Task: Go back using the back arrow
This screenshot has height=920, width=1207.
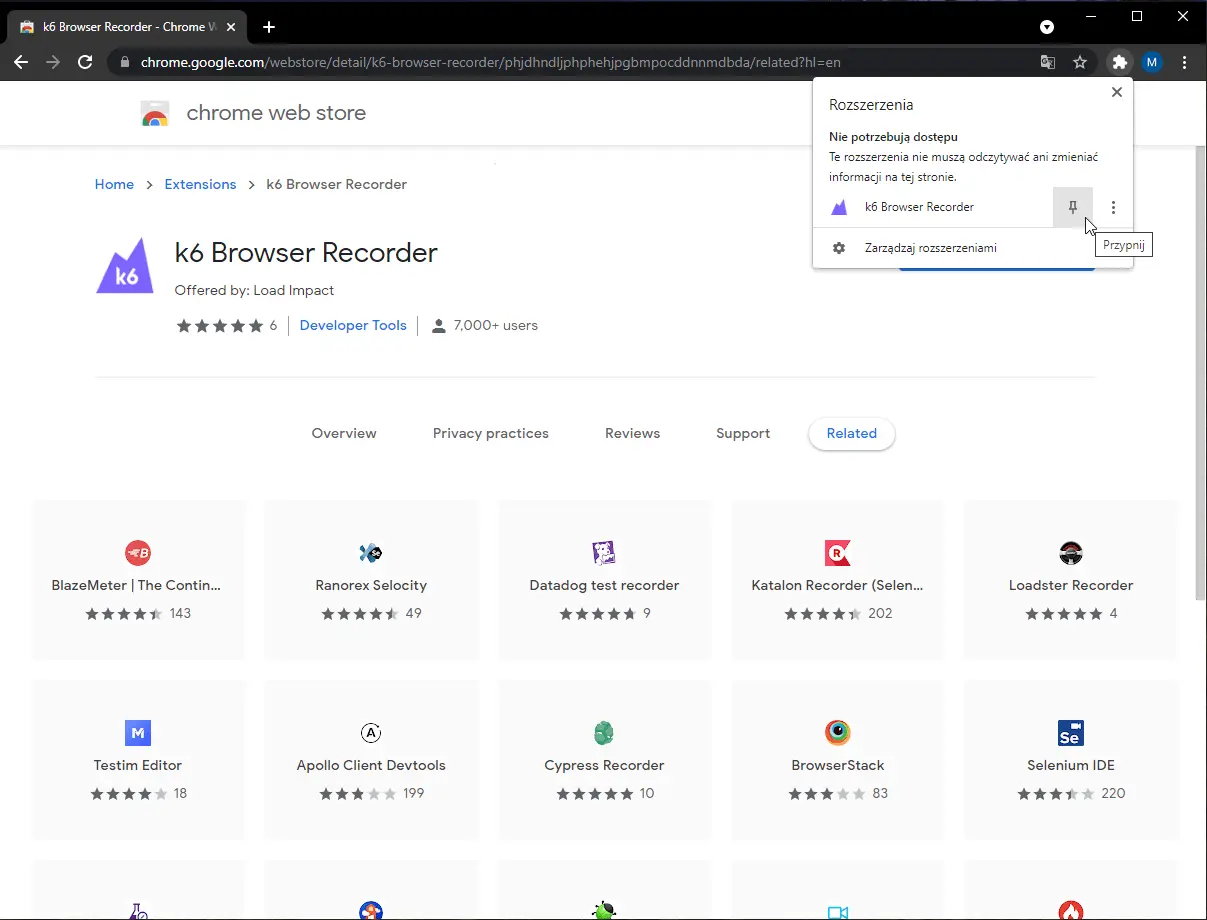Action: pos(20,62)
